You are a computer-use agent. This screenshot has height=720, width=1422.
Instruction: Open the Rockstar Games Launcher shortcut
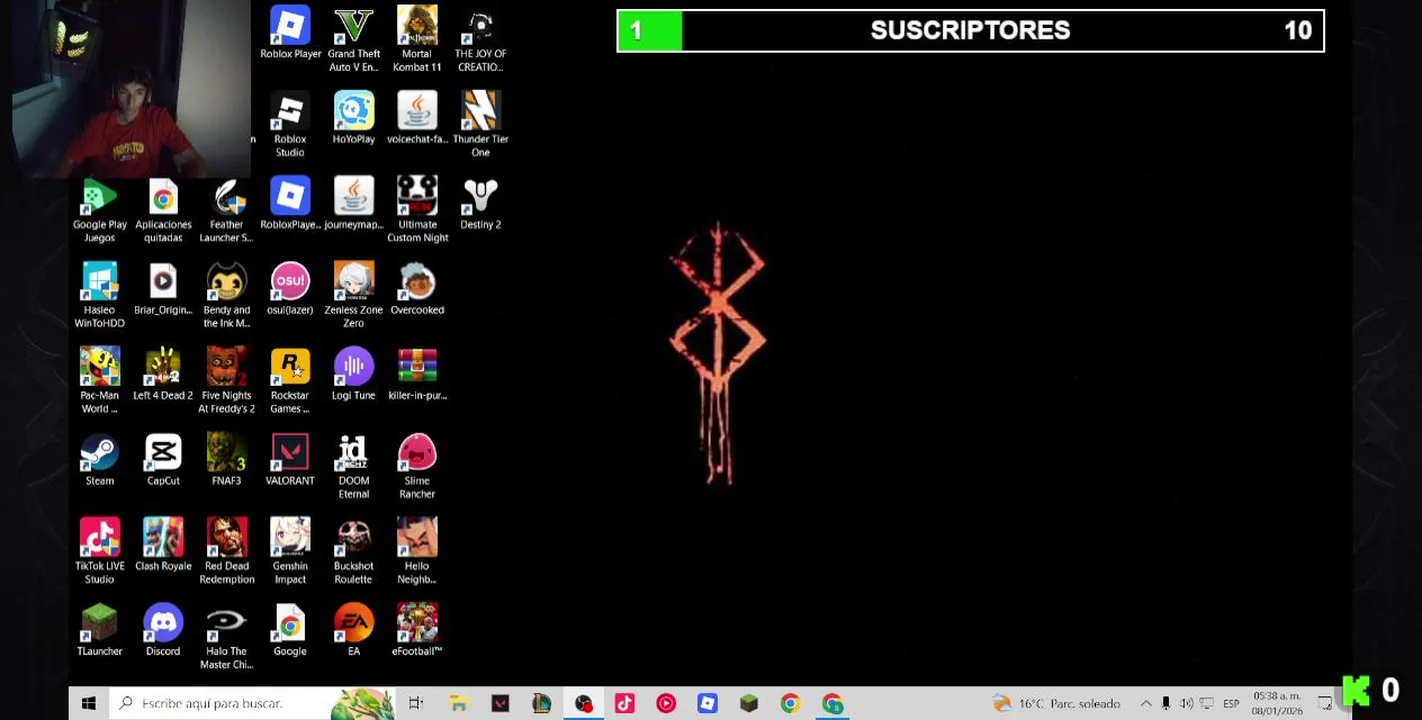coord(290,381)
